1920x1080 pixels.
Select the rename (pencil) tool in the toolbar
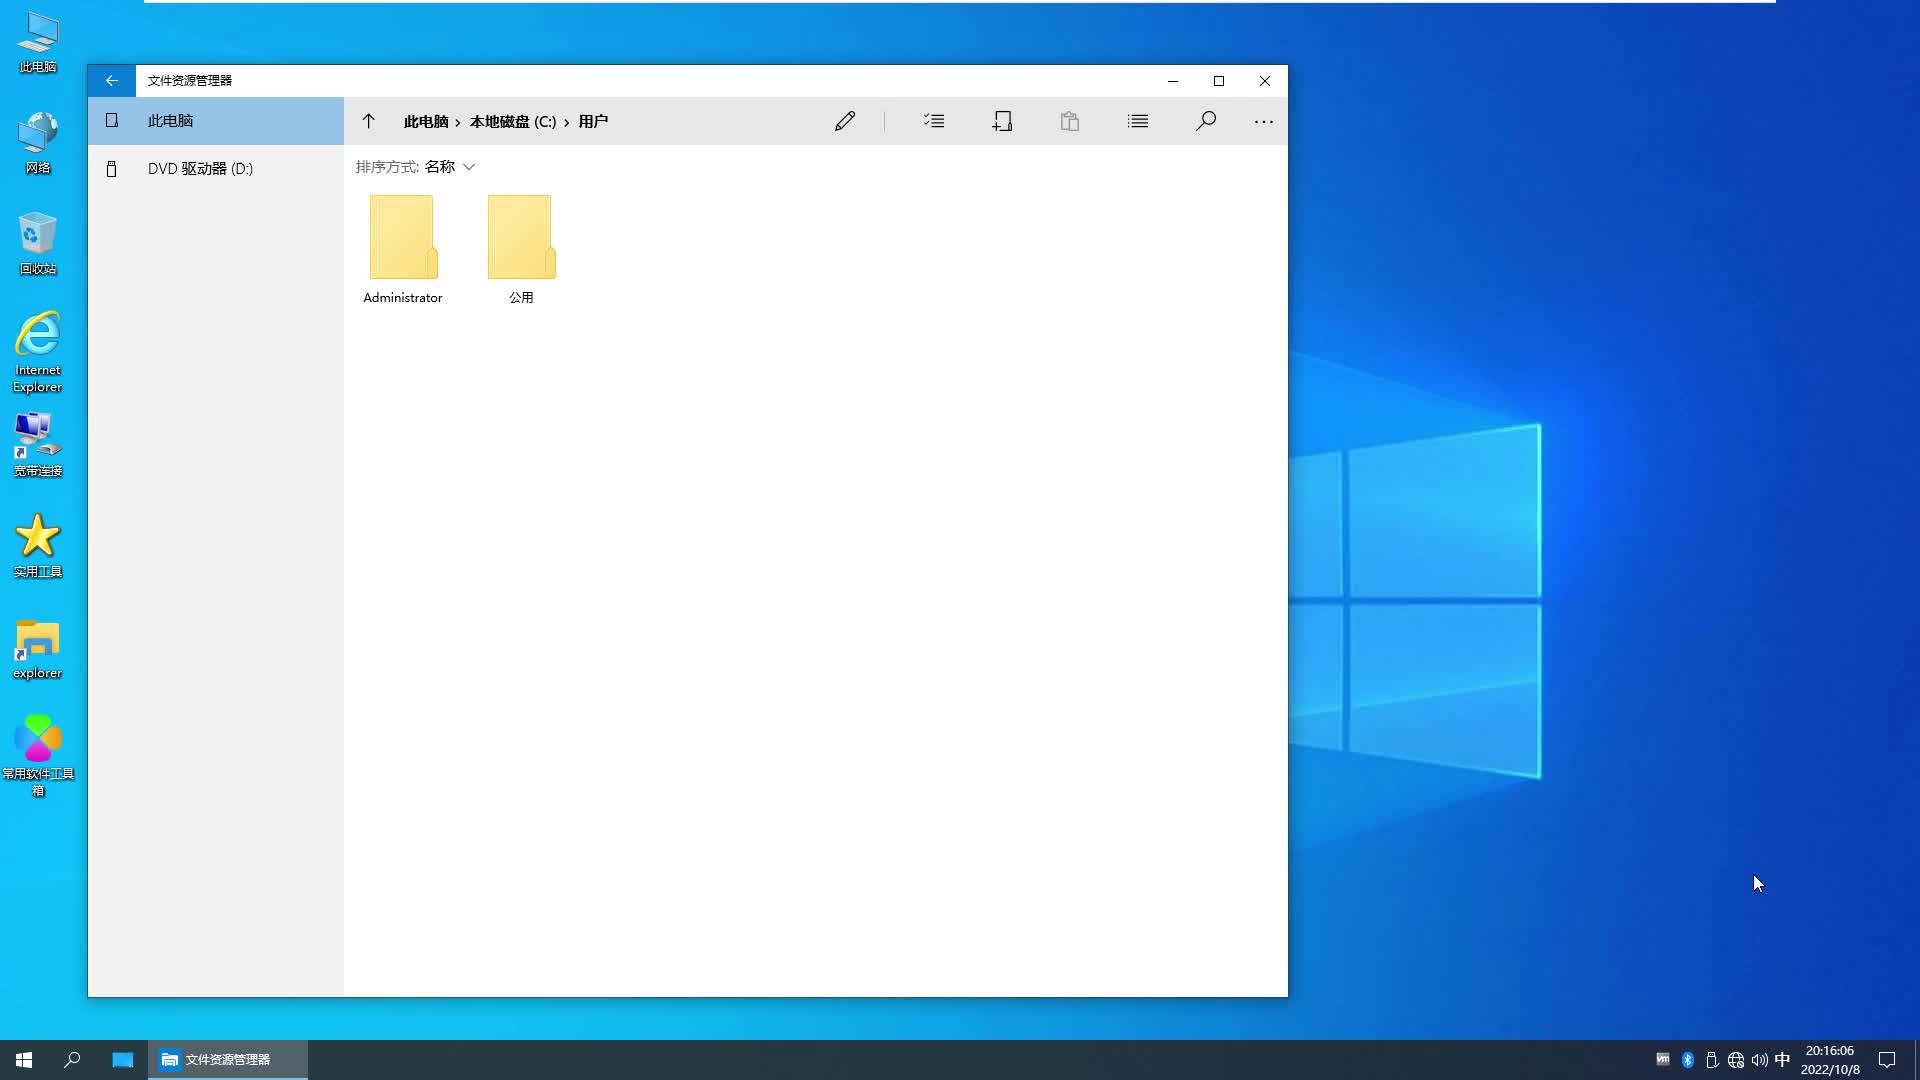tap(845, 121)
